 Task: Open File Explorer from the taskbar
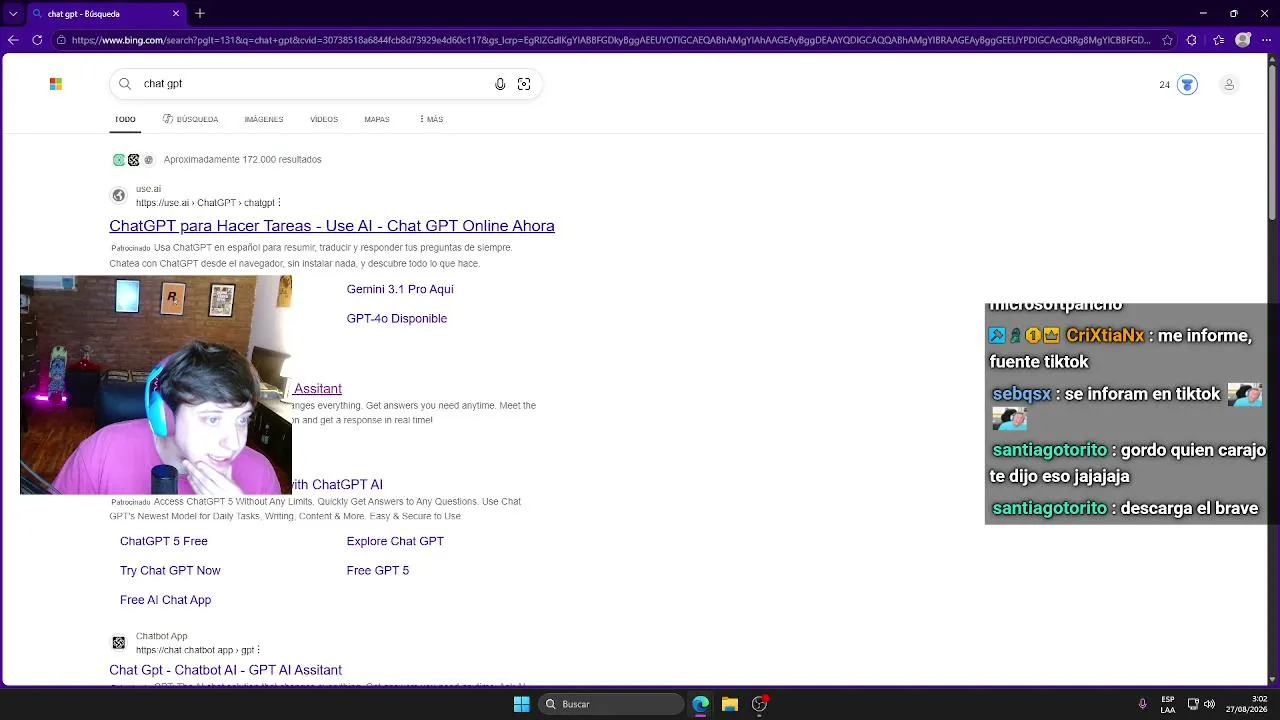[x=730, y=704]
